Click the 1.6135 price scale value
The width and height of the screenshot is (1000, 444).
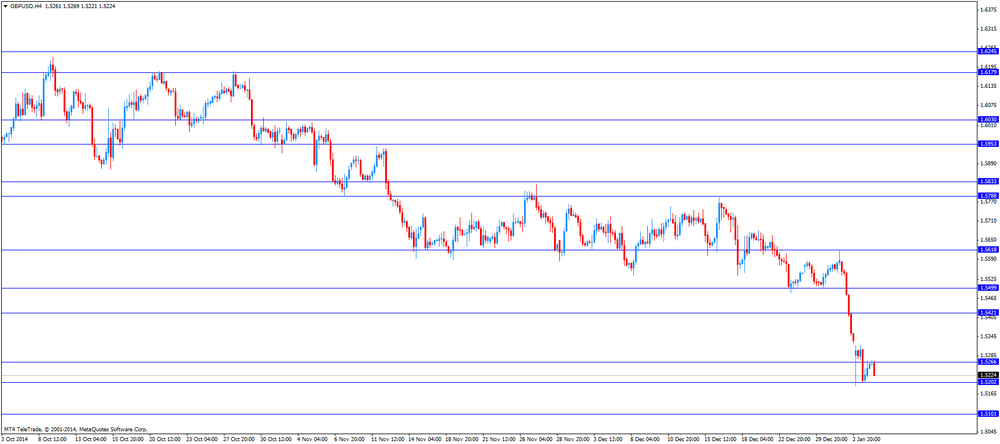989,86
